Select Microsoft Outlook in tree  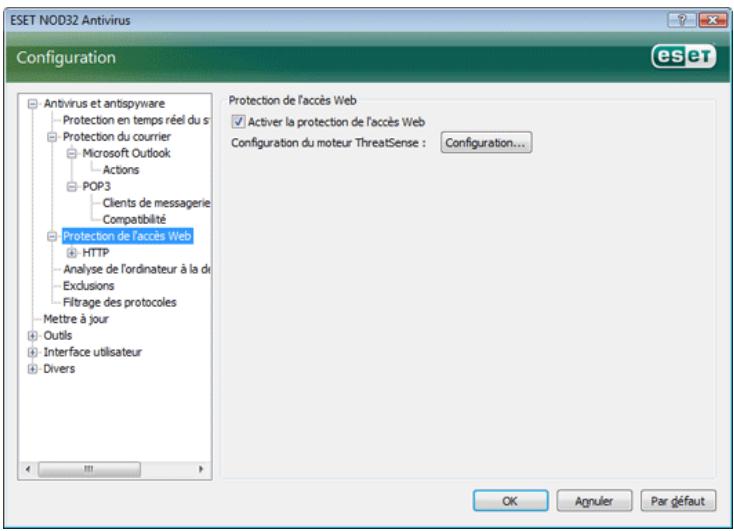coord(126,153)
